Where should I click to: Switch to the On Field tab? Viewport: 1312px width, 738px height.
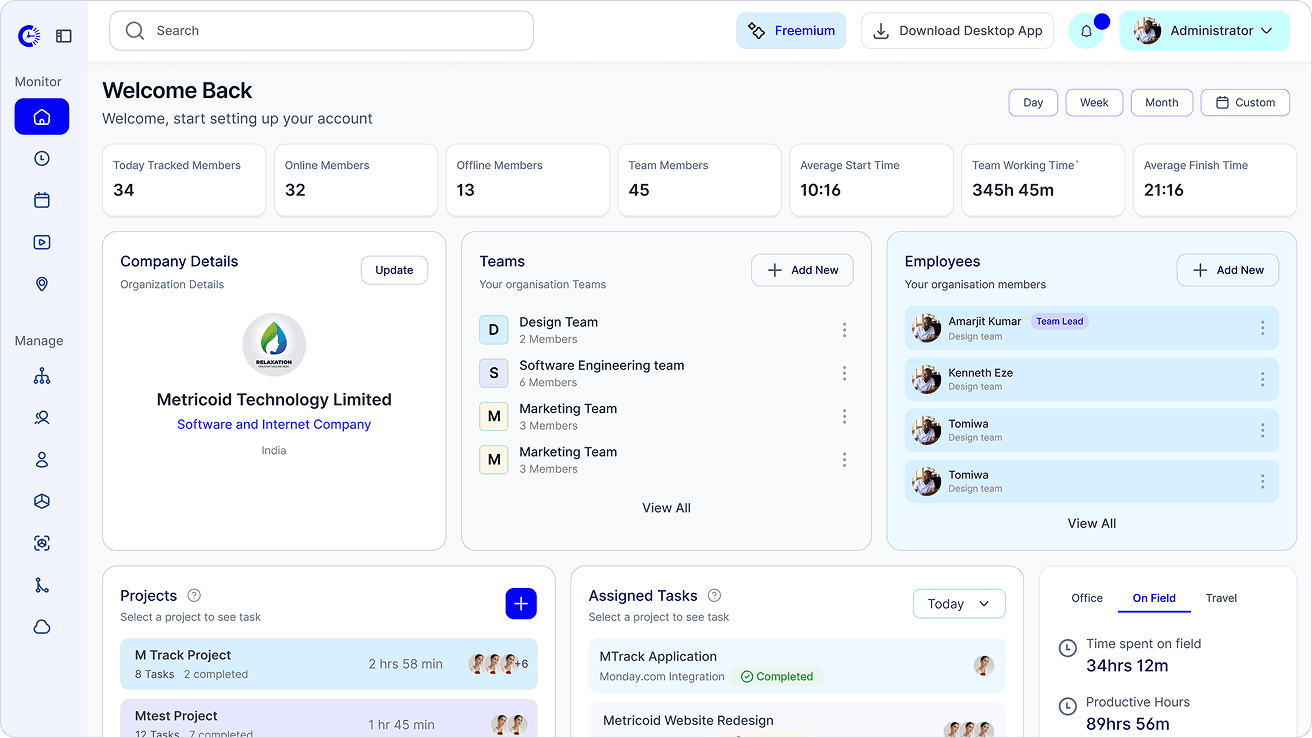[x=1154, y=598]
